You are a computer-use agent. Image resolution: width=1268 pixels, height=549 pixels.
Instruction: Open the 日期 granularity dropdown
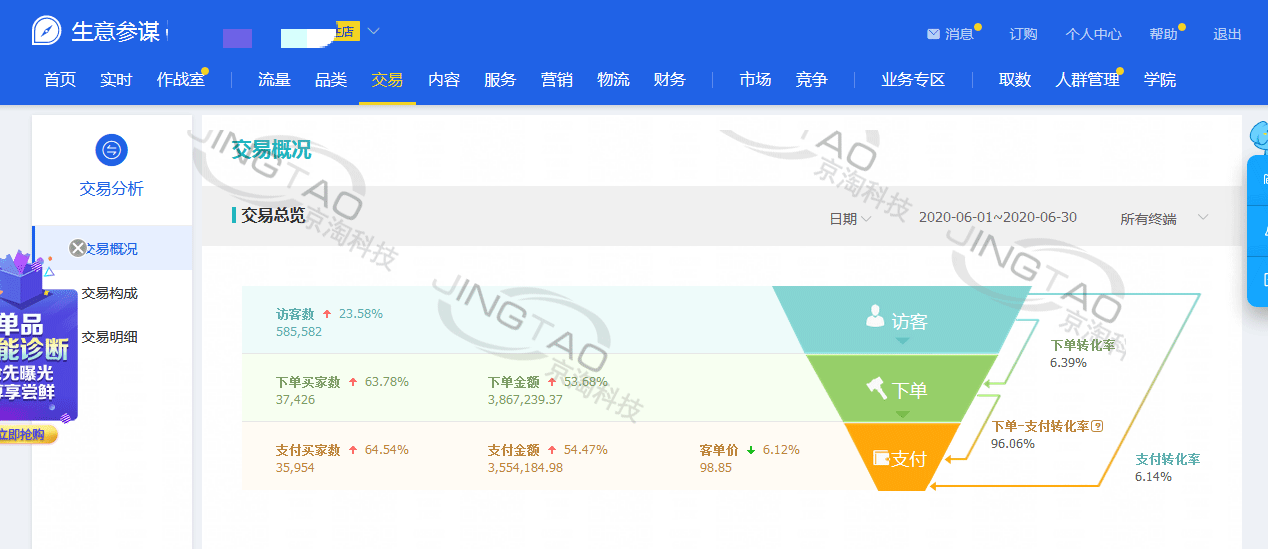[x=850, y=218]
